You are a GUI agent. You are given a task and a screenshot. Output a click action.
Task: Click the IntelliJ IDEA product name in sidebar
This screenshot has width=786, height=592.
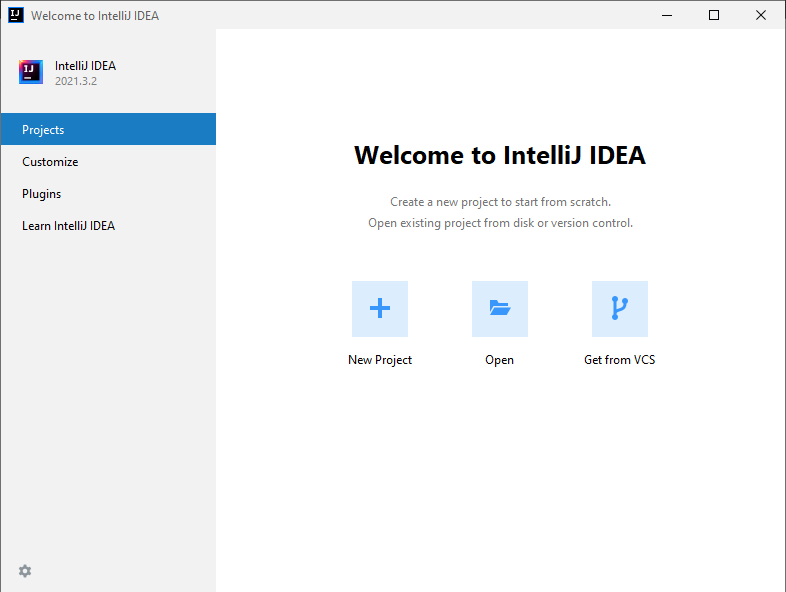pyautogui.click(x=85, y=66)
